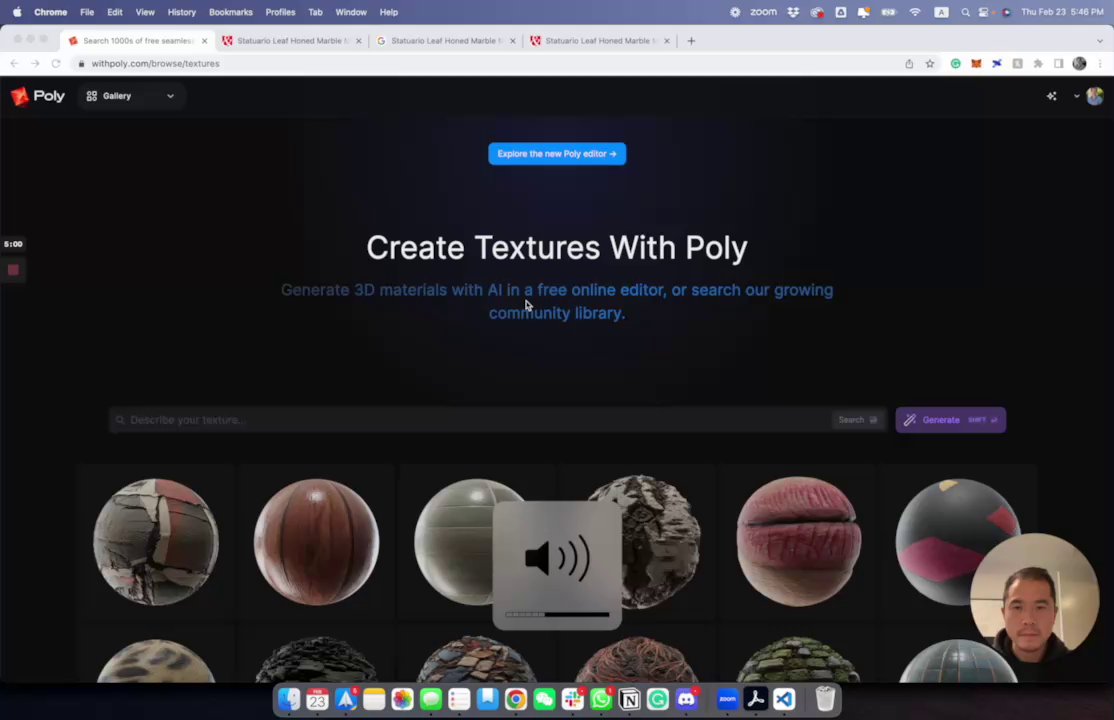Open the Dropbox menu bar icon
The height and width of the screenshot is (720, 1114).
793,12
